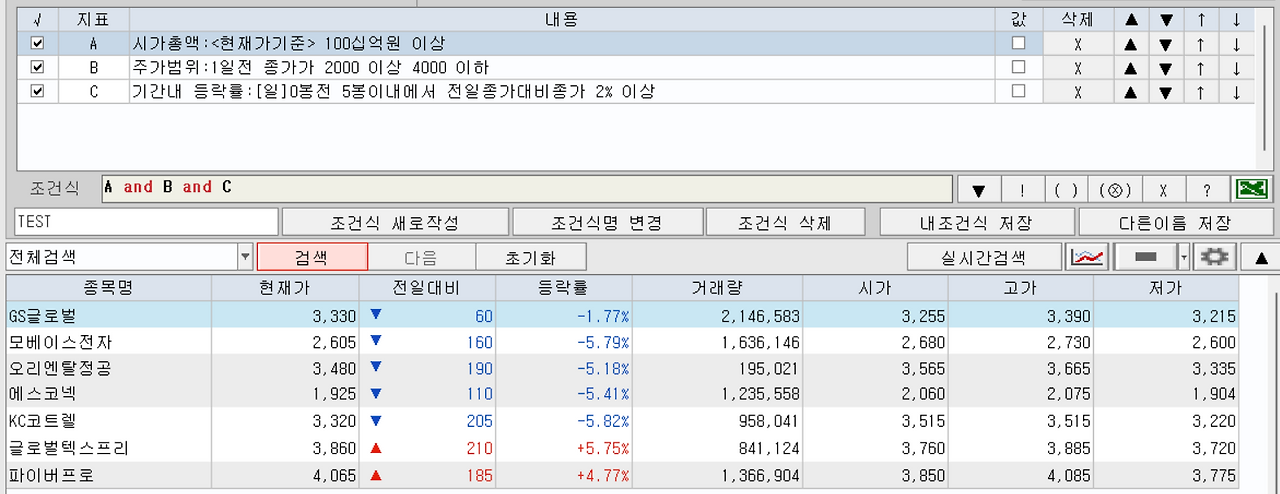This screenshot has height=494, width=1280.
Task: Move condition A down one row
Action: coord(1164,44)
